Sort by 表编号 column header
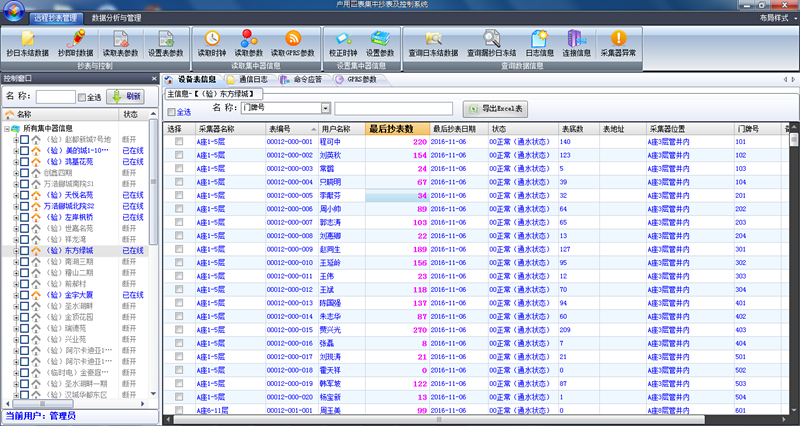Screen dimensions: 800x426 (x=291, y=129)
